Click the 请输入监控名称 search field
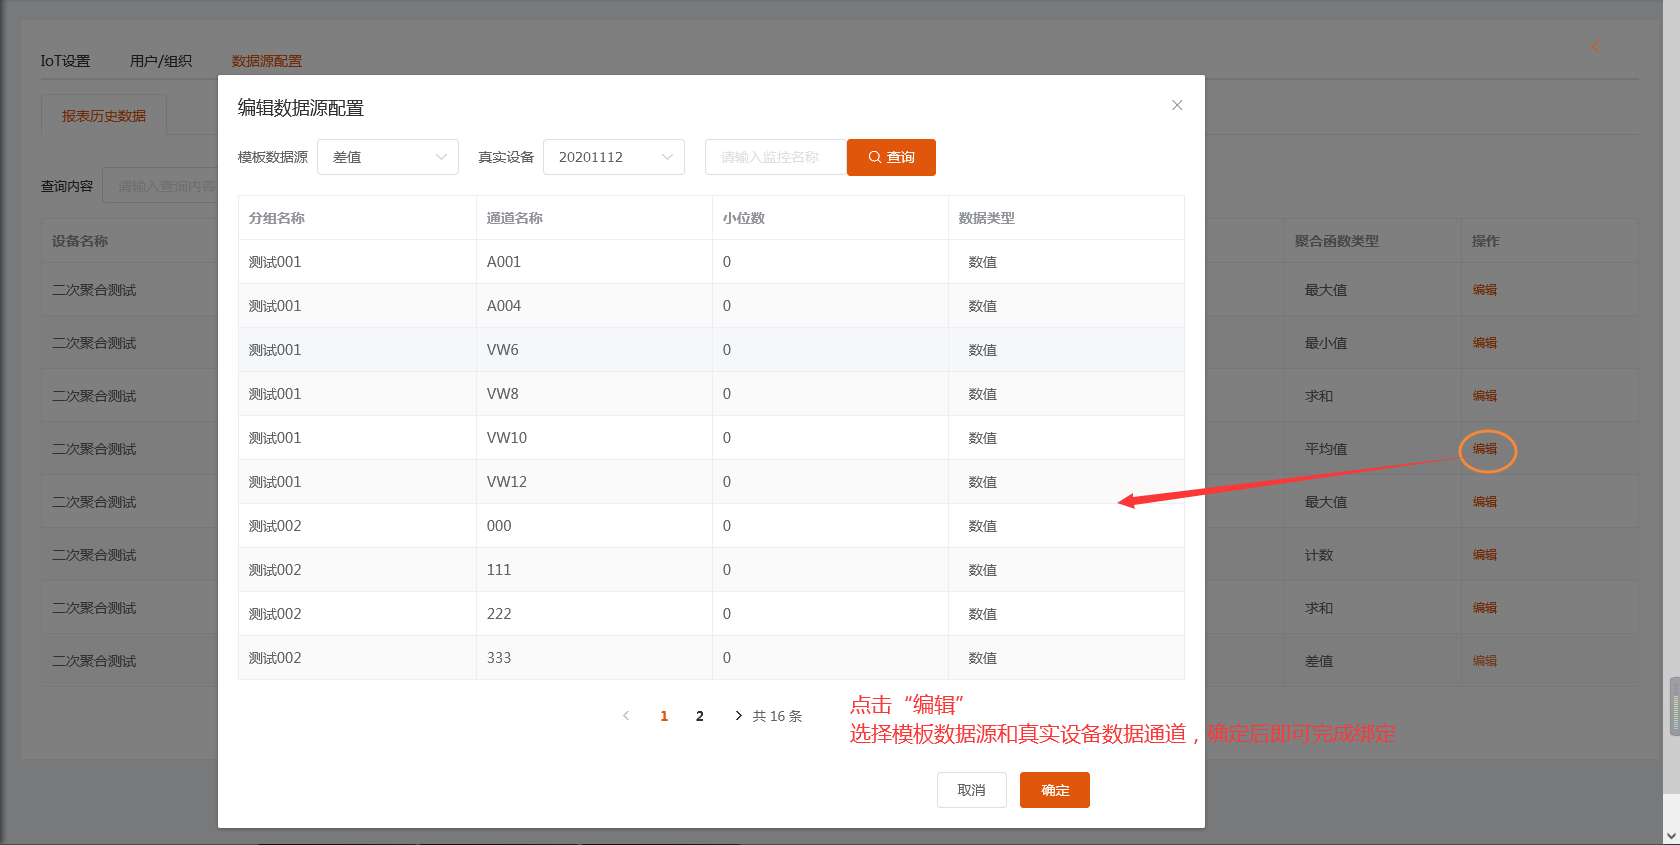The image size is (1680, 845). [776, 157]
